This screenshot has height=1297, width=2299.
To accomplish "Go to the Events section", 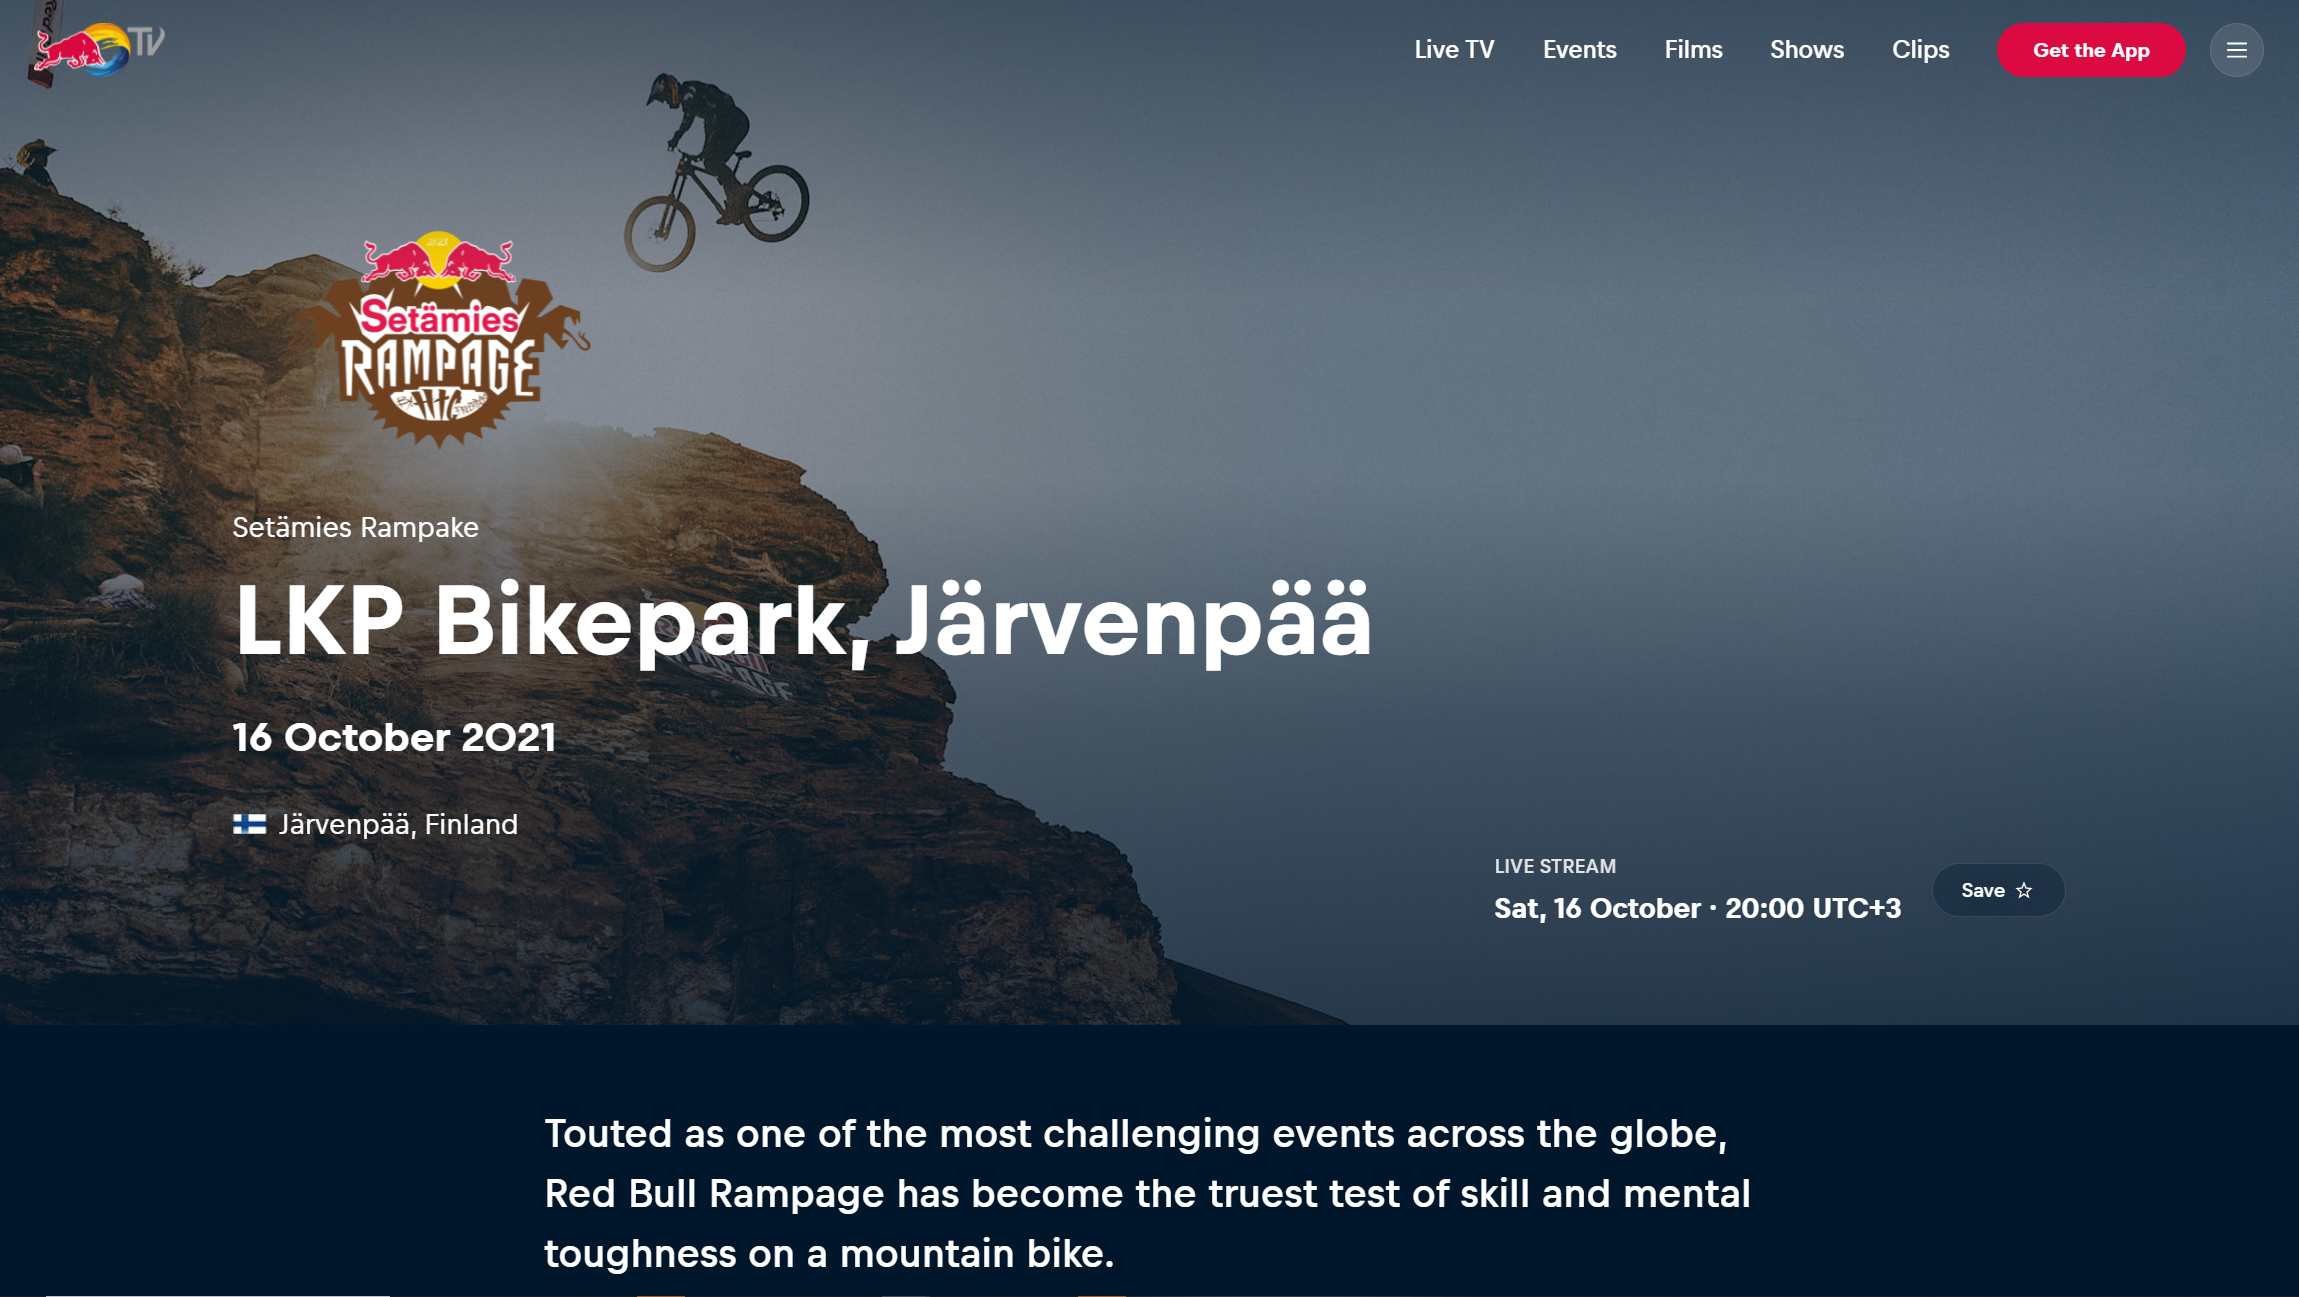I will point(1579,50).
